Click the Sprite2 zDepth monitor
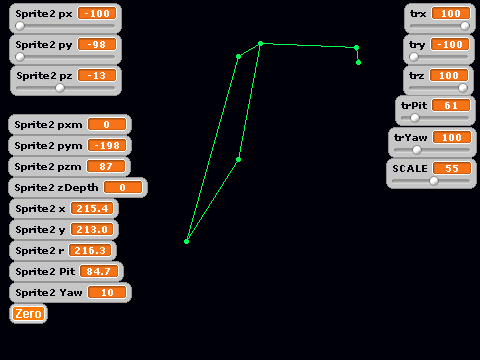Viewport: 480px width, 360px height. click(78, 188)
